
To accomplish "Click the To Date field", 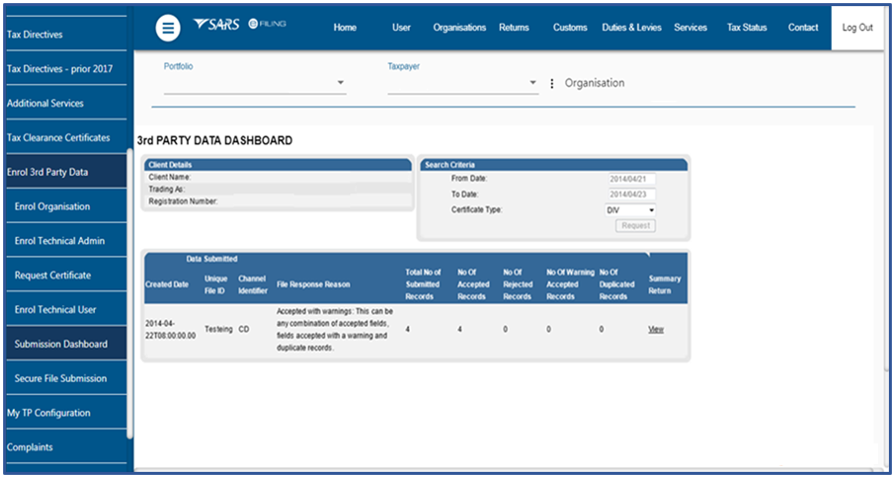I will [x=630, y=194].
